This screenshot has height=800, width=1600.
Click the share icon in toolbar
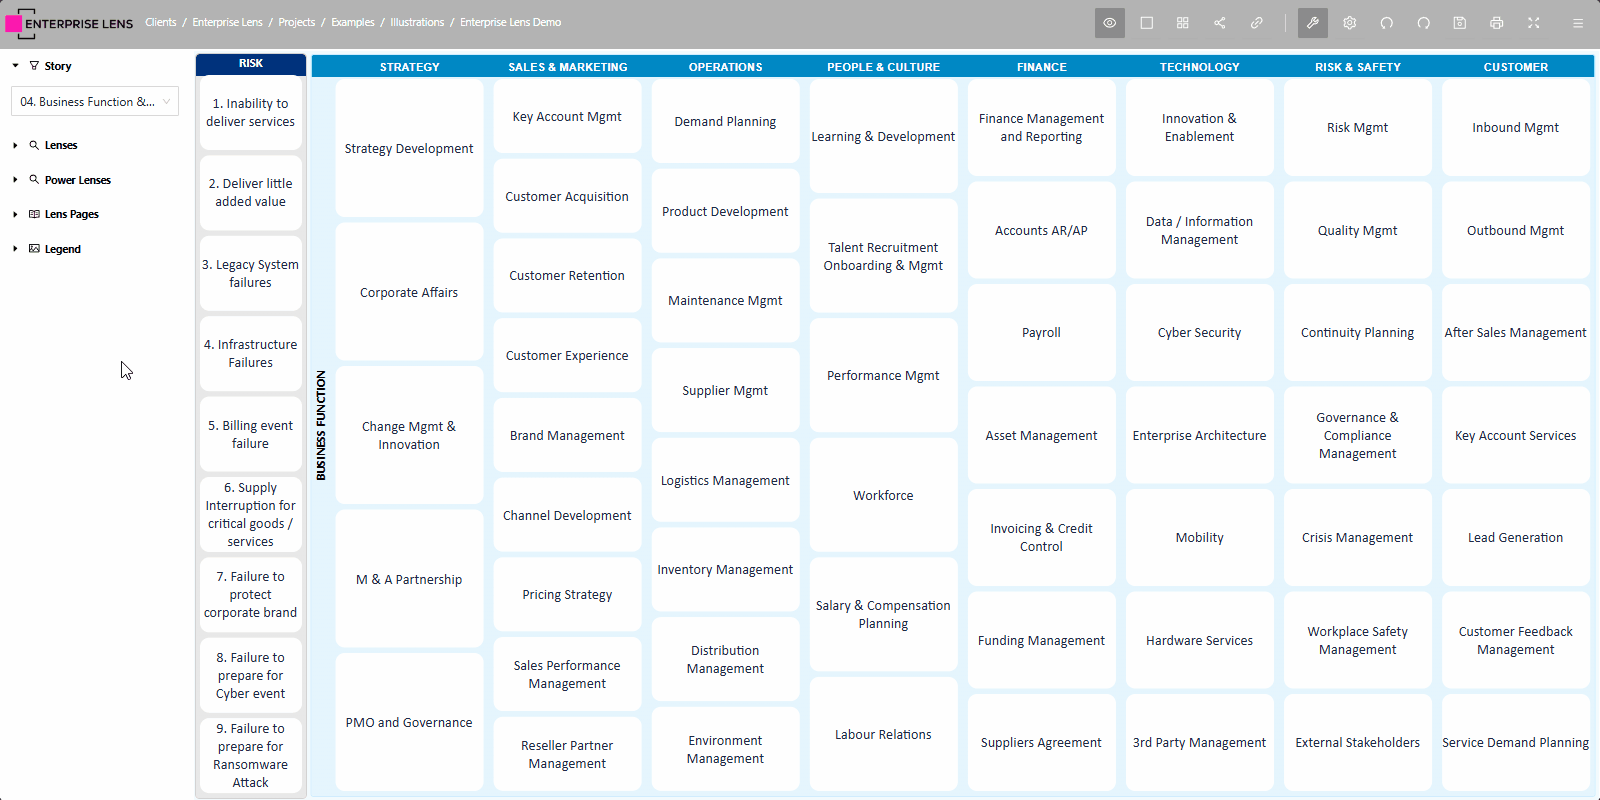(x=1220, y=23)
